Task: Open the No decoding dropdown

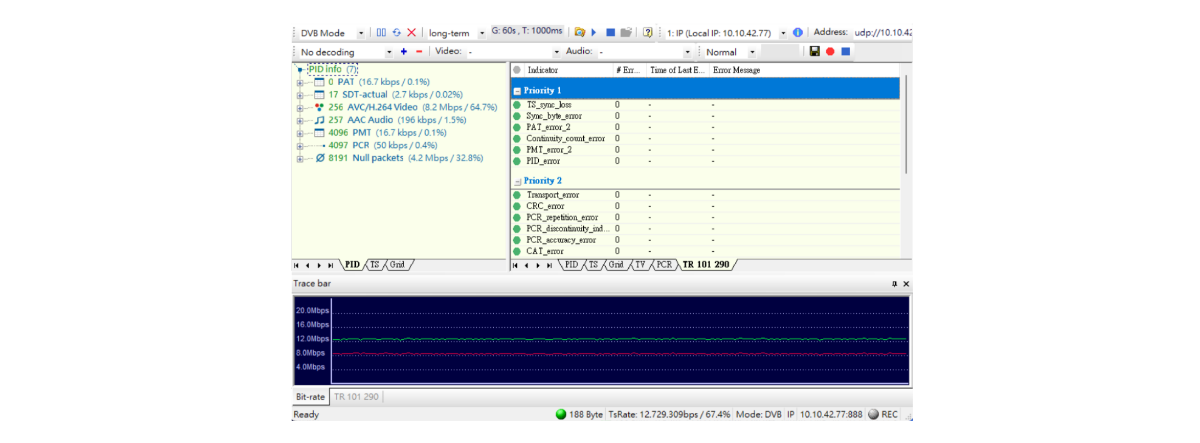Action: point(389,52)
